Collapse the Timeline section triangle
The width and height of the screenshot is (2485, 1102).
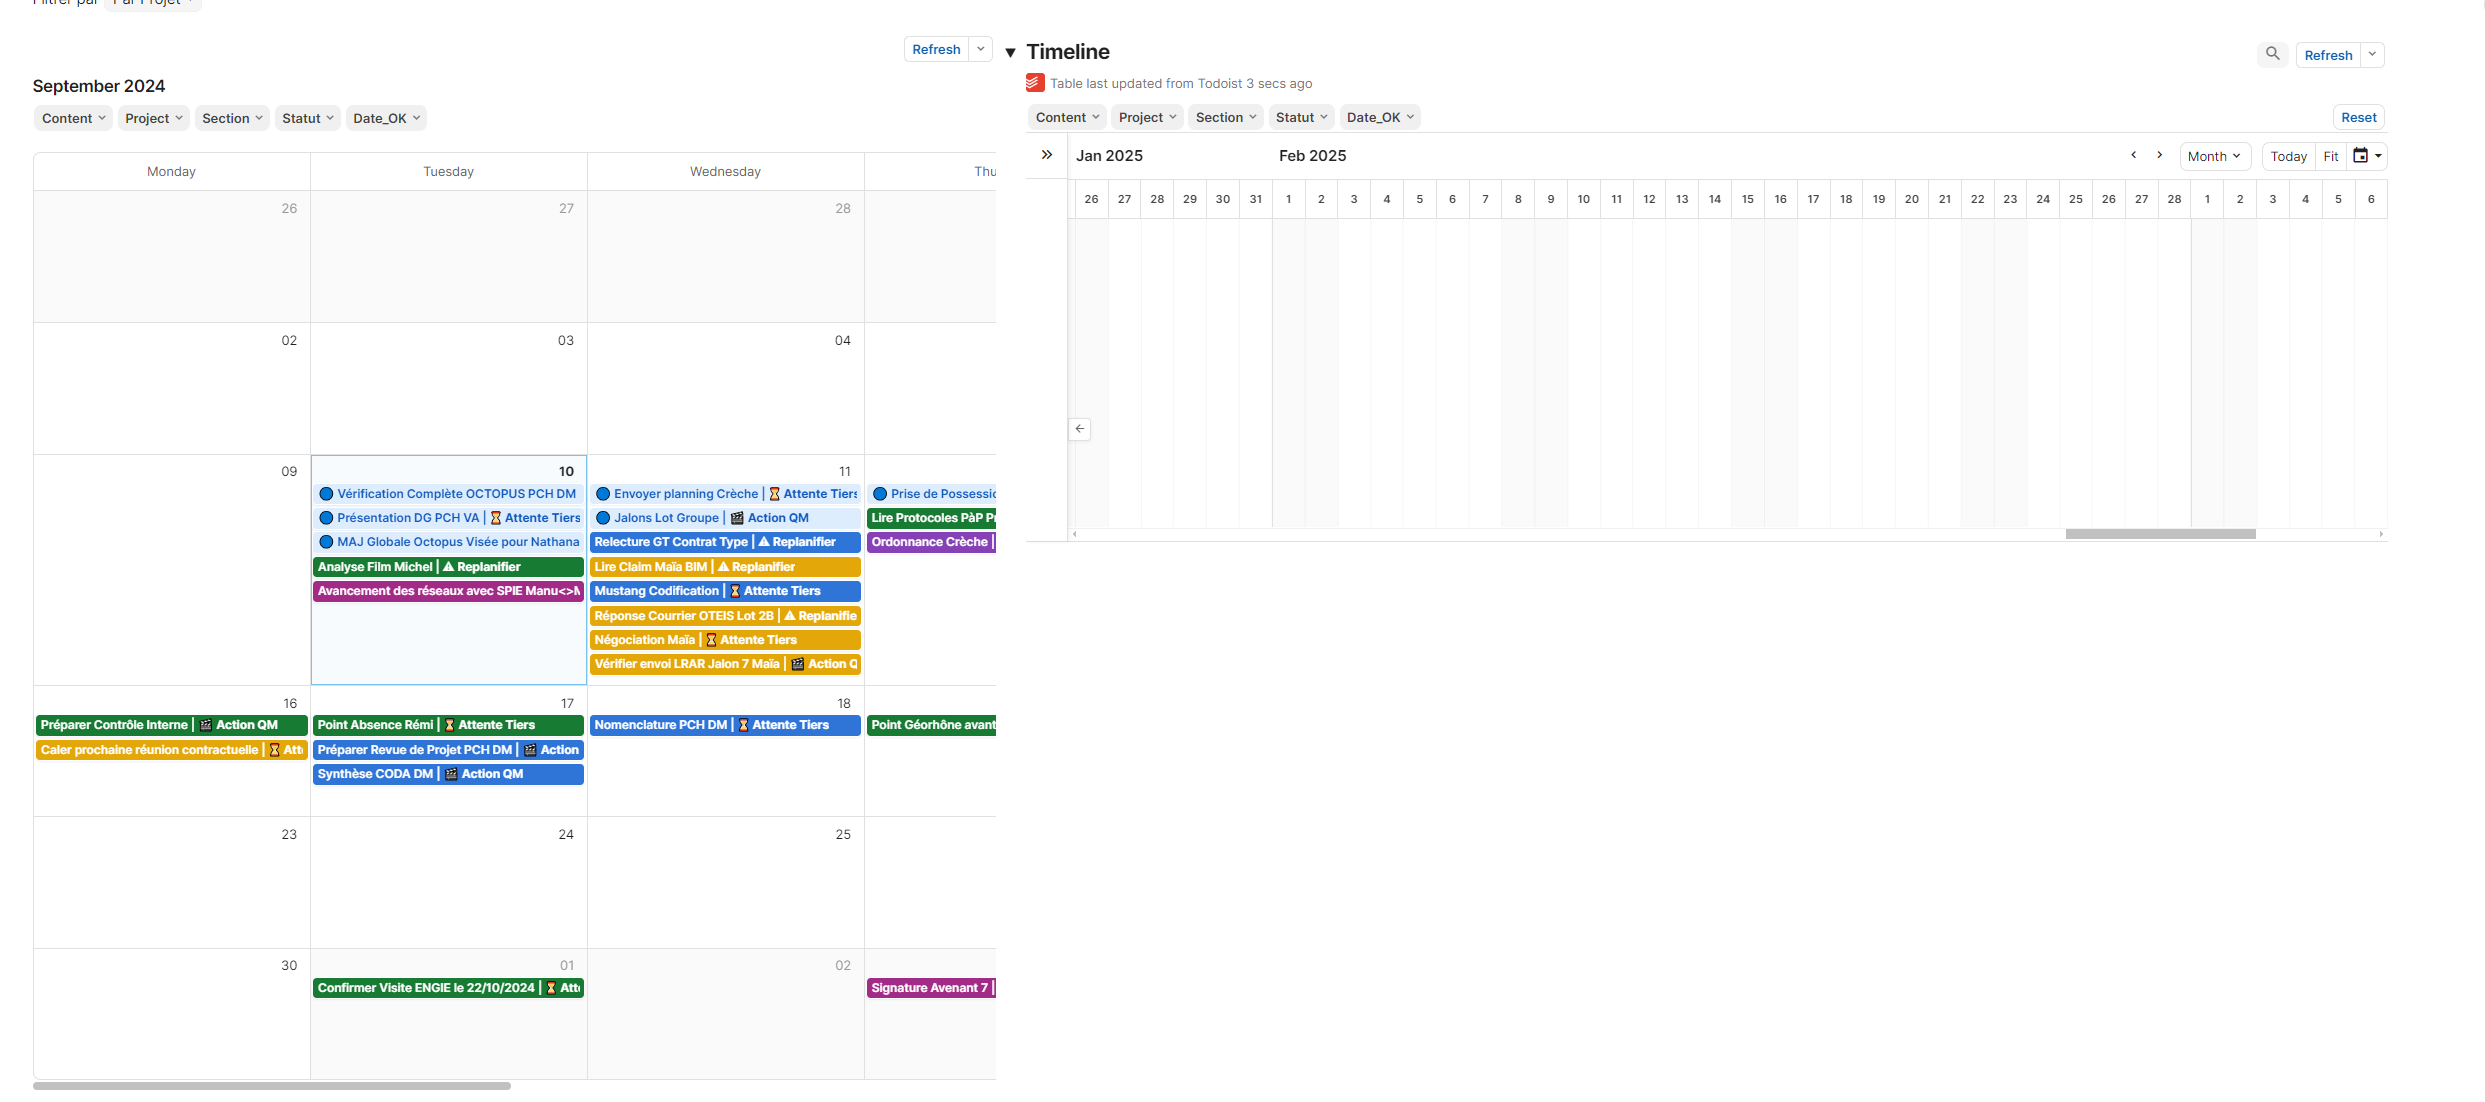tap(1010, 53)
